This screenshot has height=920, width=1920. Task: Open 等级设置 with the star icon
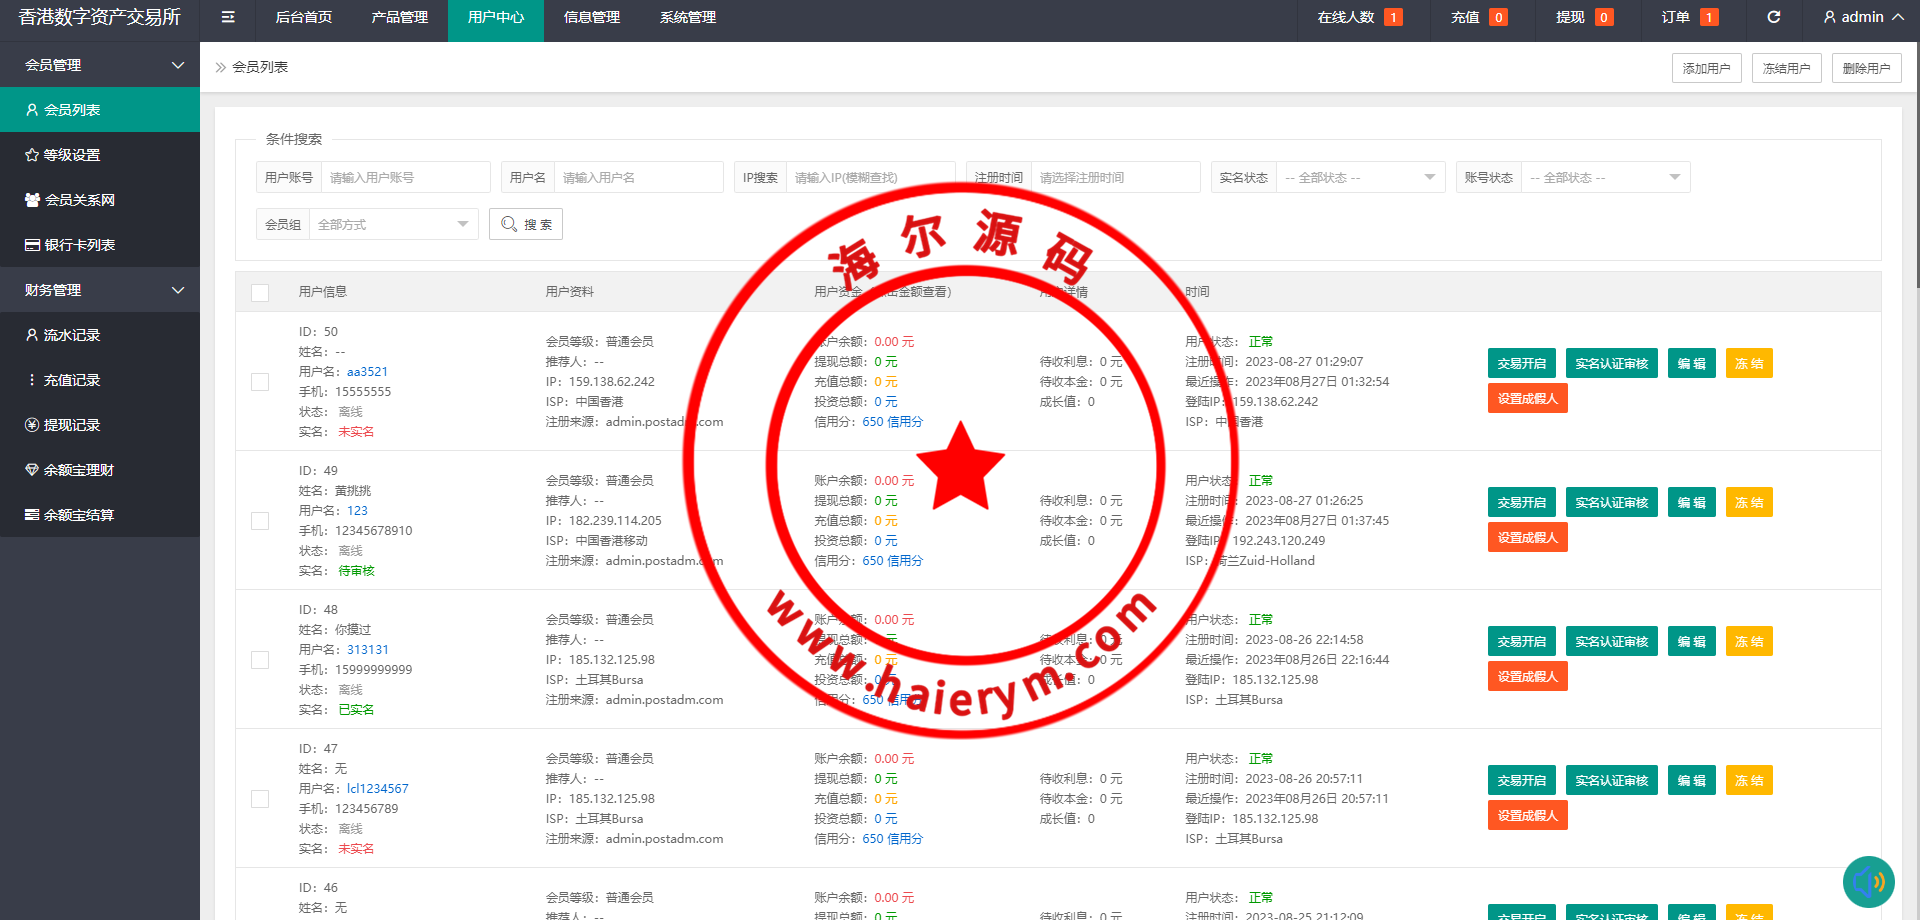[x=71, y=155]
